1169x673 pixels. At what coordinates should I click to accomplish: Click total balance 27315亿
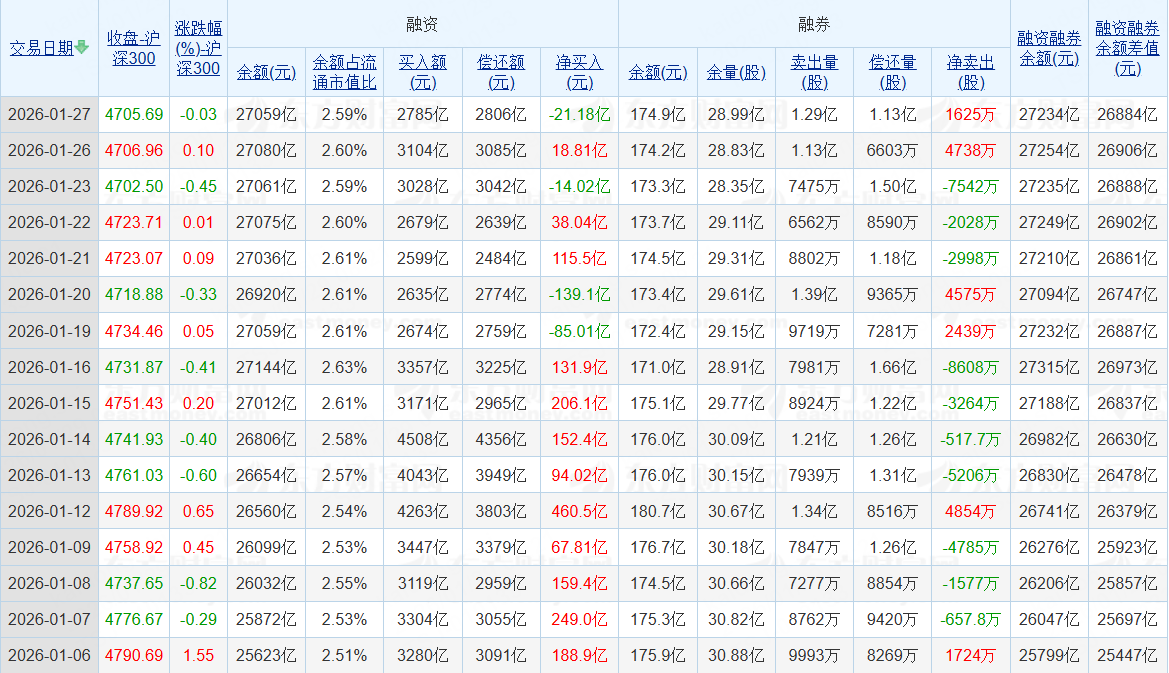tap(1049, 367)
